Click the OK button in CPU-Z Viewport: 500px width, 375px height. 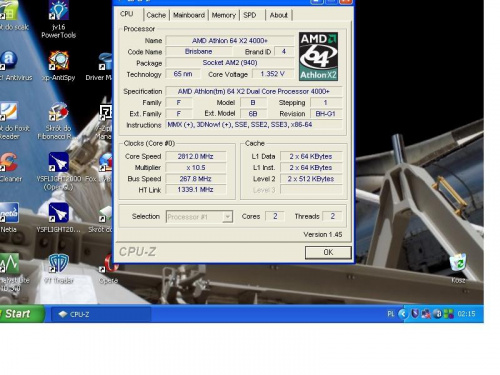coord(328,252)
